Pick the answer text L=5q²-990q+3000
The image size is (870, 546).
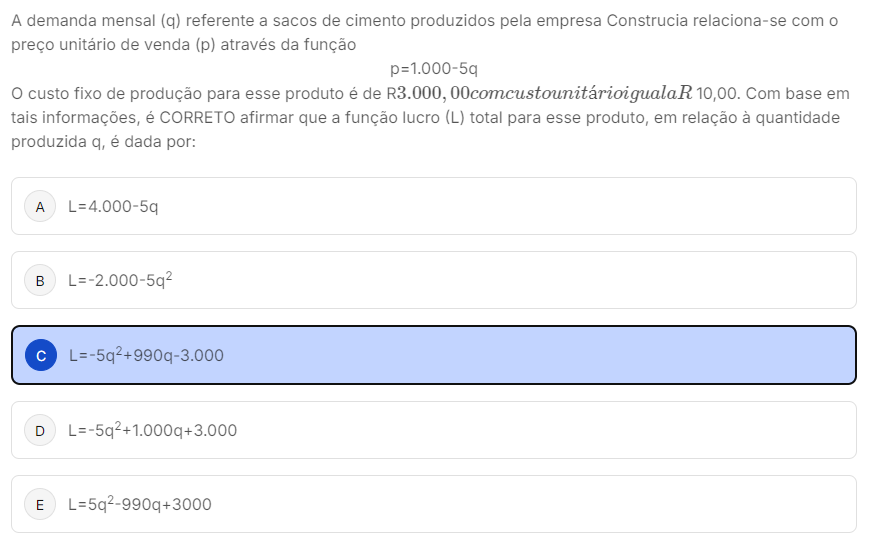(140, 505)
